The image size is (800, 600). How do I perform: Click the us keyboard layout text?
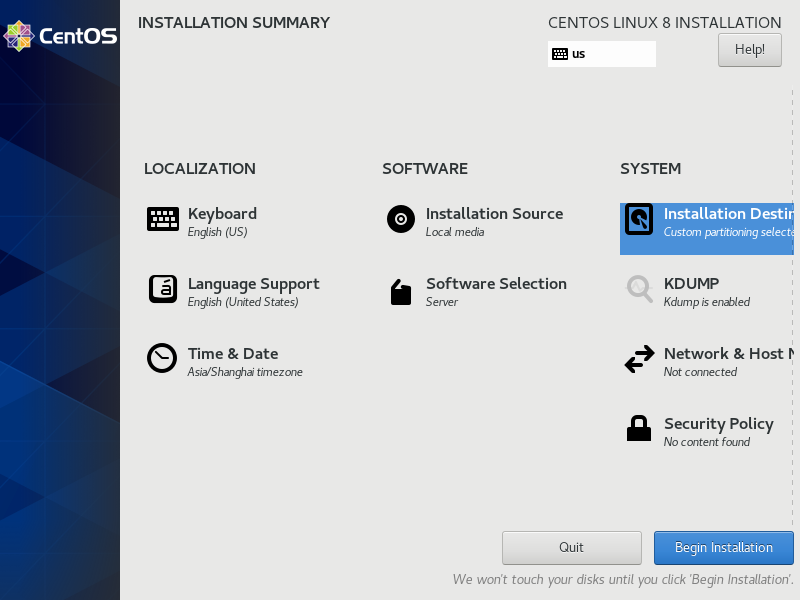pyautogui.click(x=579, y=54)
